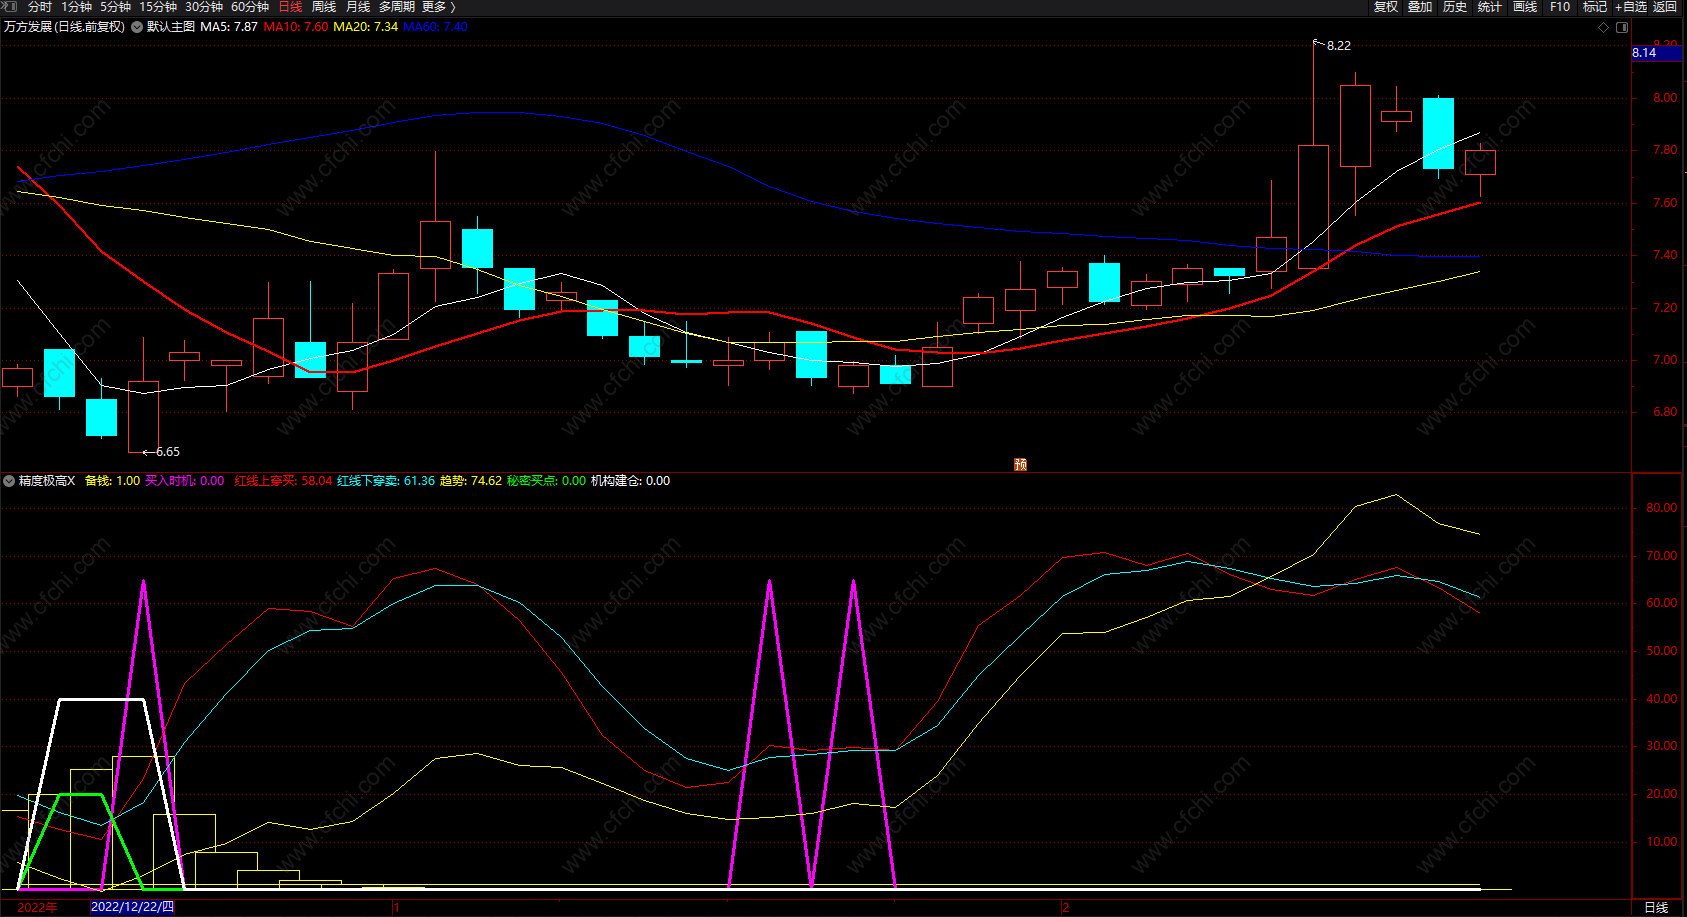Open the 历史 history button
This screenshot has height=917, width=1687.
(1455, 7)
